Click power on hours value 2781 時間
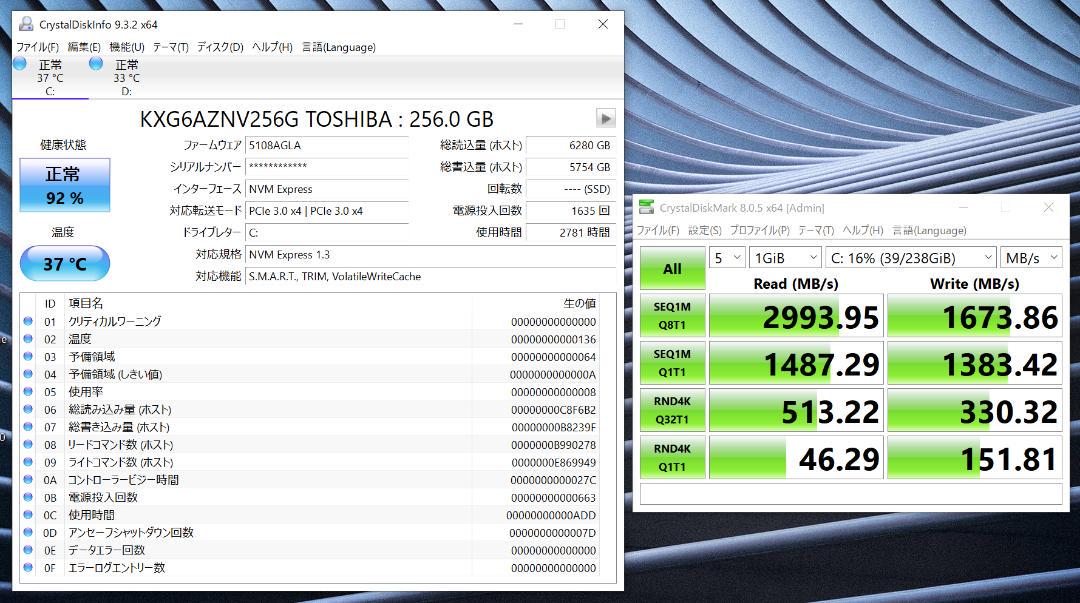Screen dimensions: 1080x603 pyautogui.click(x=571, y=232)
